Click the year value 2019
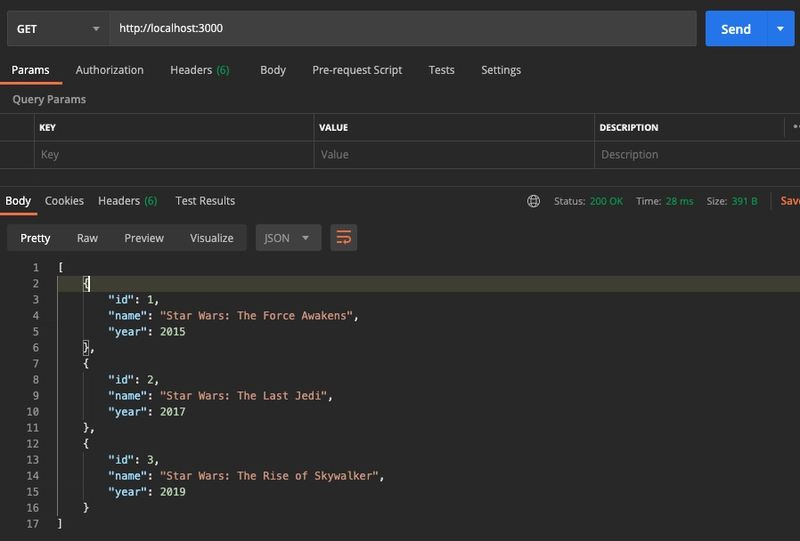 (x=172, y=492)
